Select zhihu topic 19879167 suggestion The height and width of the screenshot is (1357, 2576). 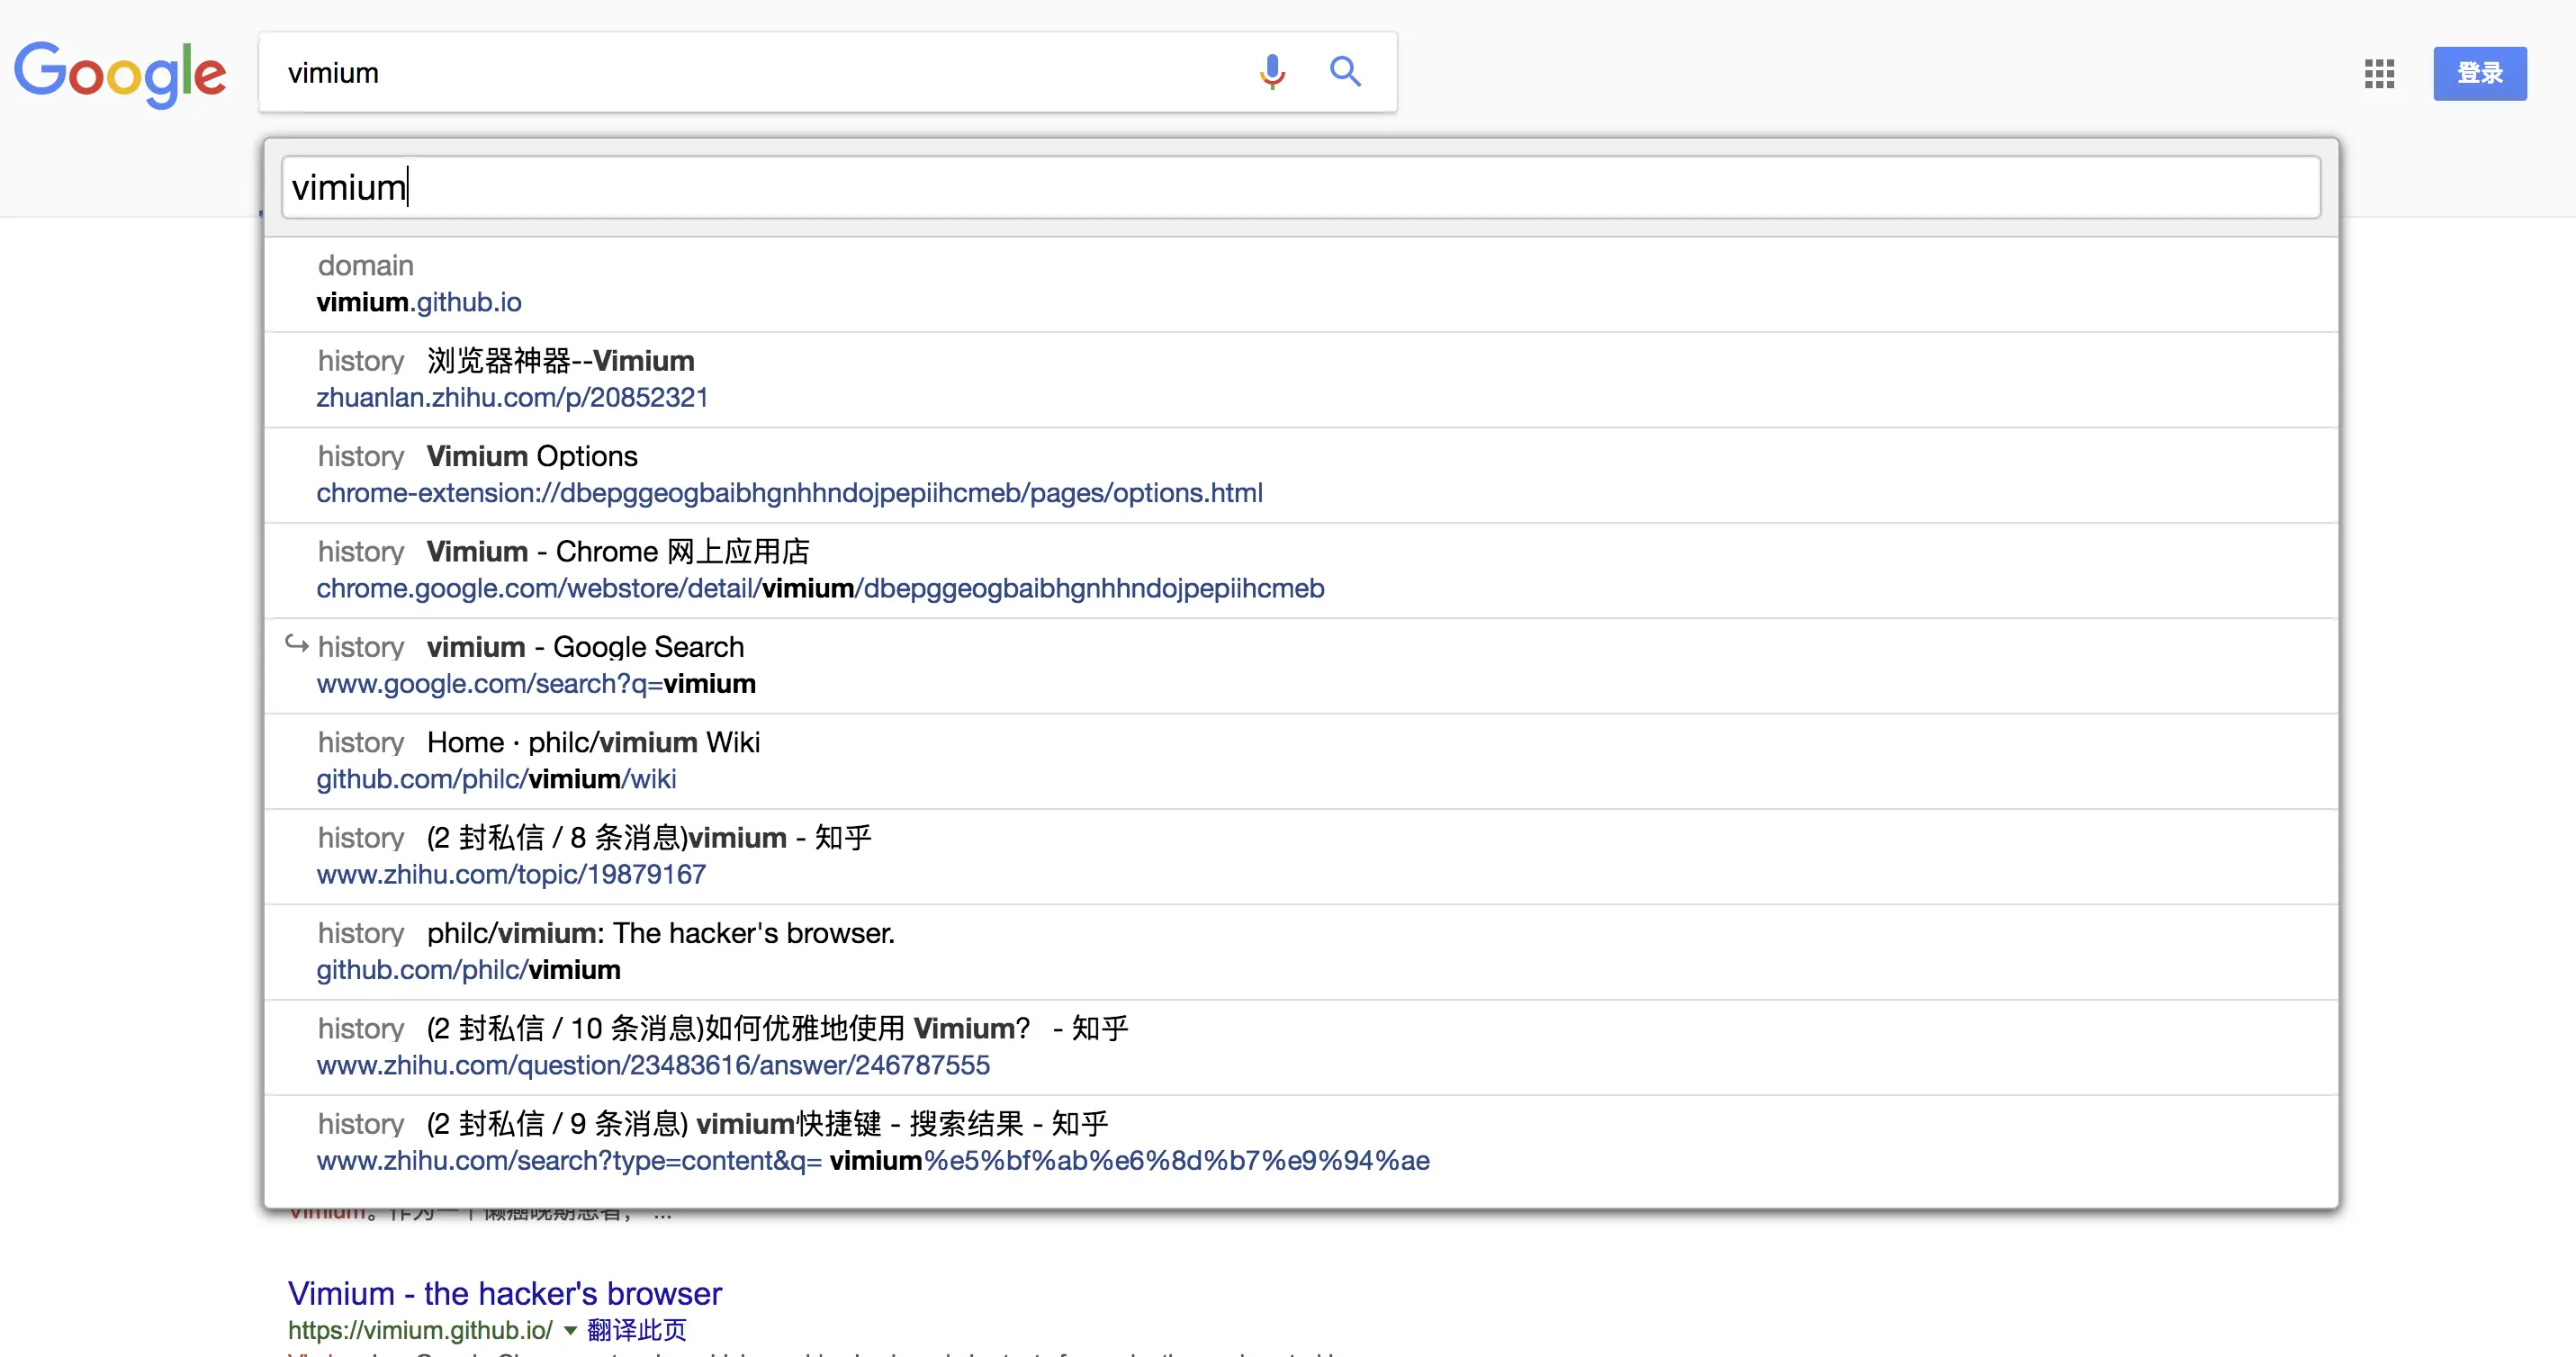tap(511, 874)
